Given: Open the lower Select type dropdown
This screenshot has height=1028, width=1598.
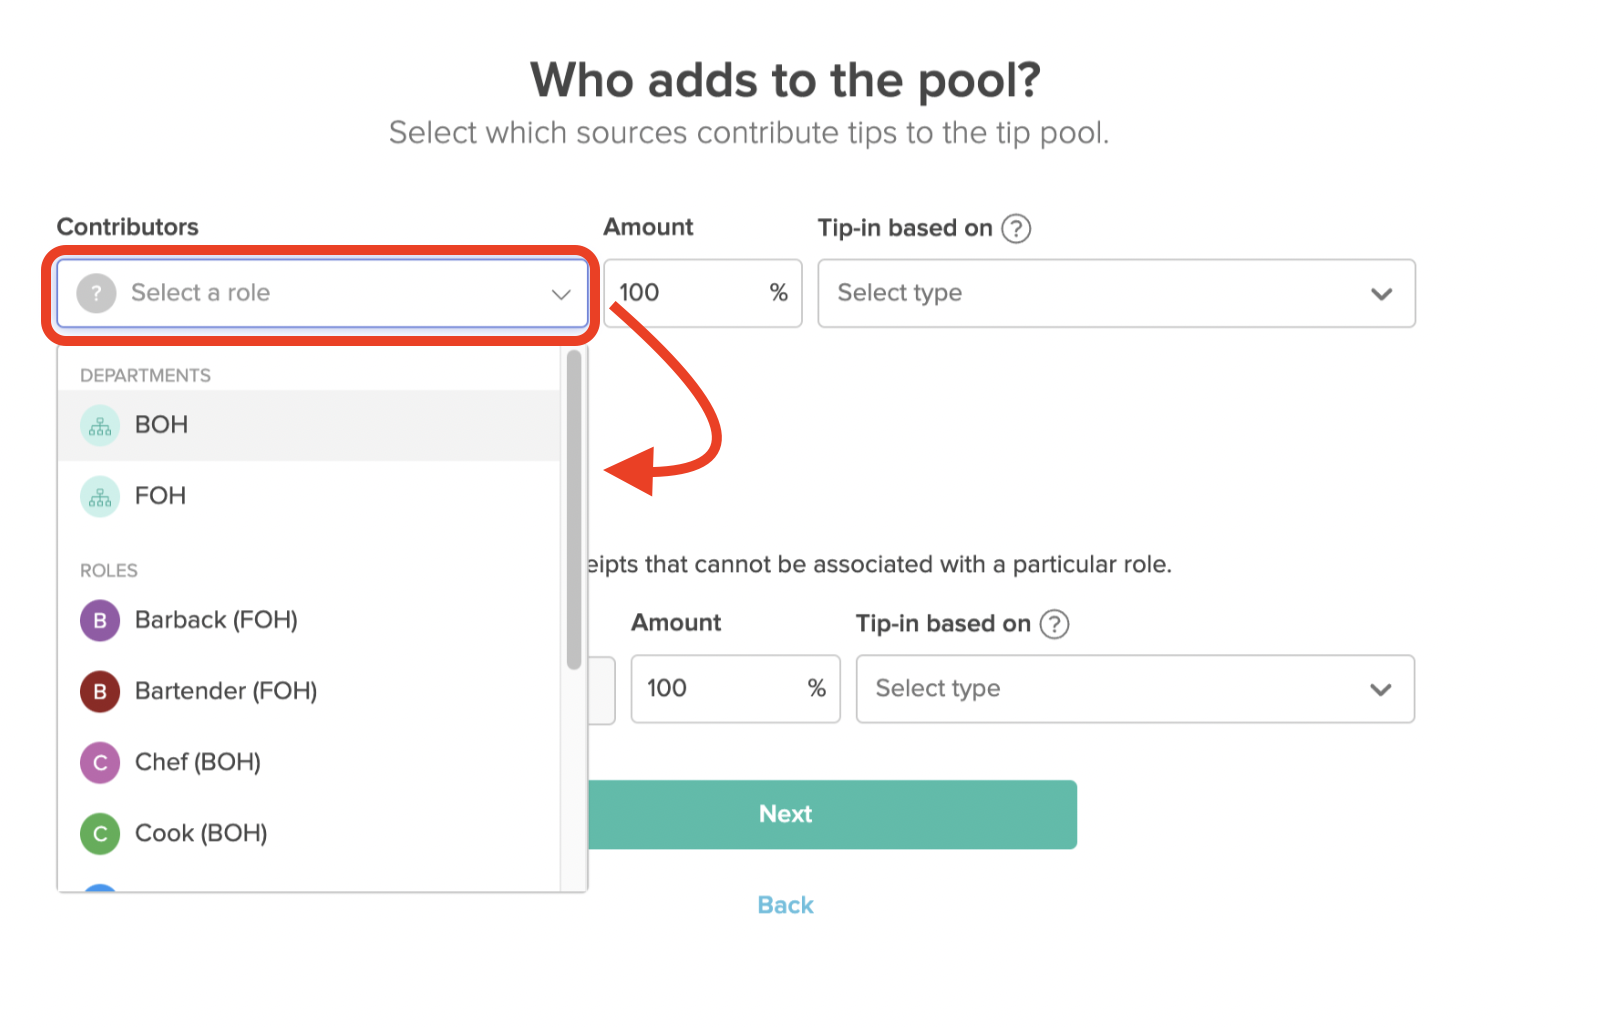Looking at the screenshot, I should 1135,689.
